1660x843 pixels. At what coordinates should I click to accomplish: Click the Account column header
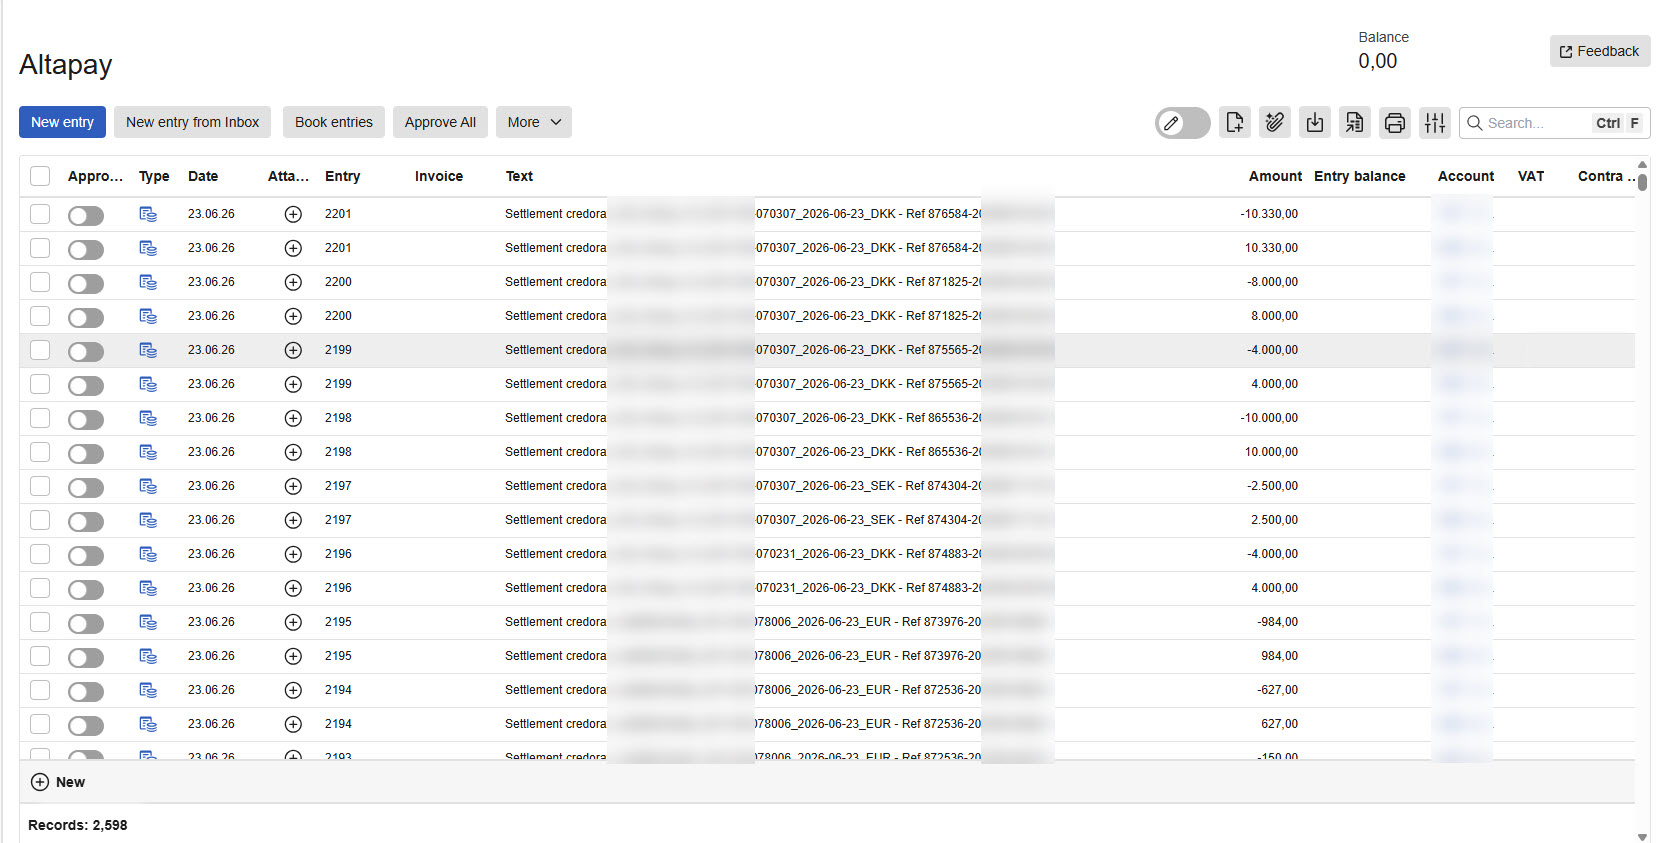pos(1466,176)
